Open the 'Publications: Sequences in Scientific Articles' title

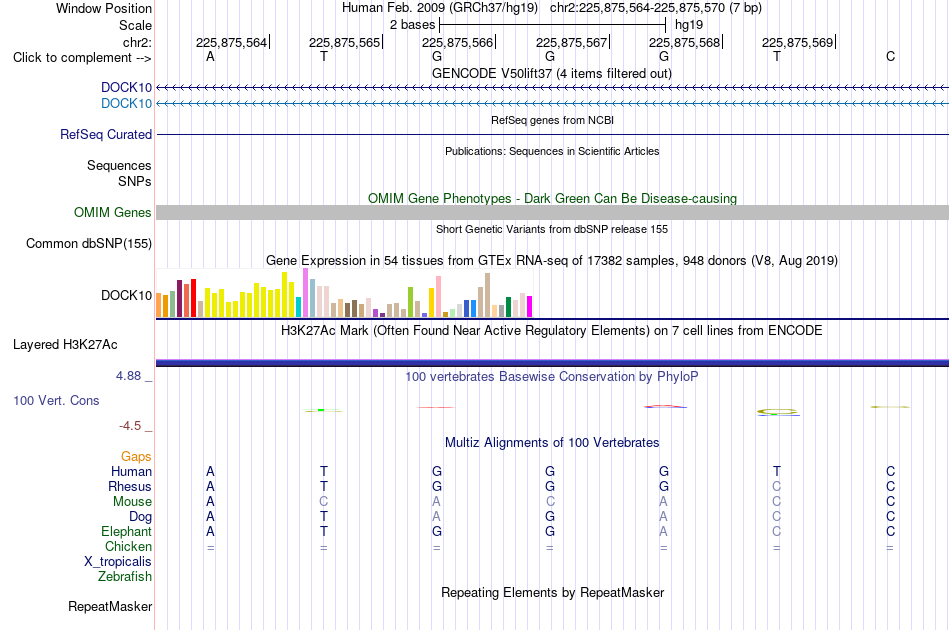pyautogui.click(x=552, y=151)
